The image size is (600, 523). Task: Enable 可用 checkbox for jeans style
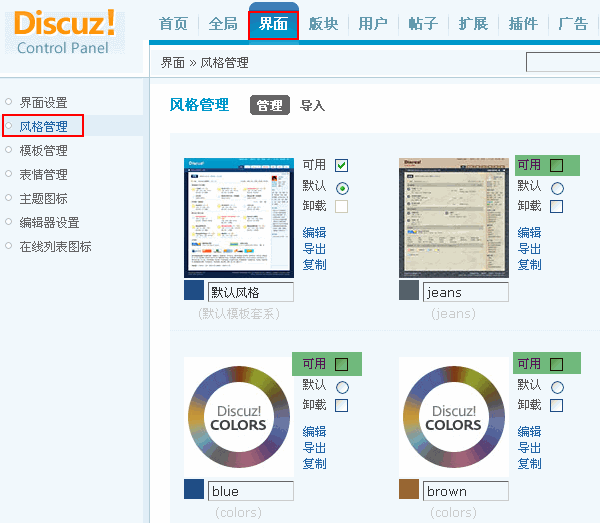[557, 165]
